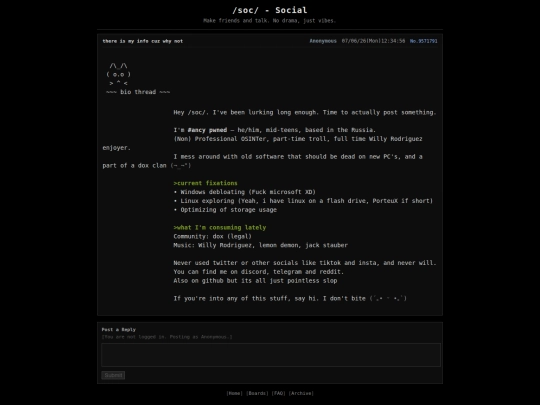Click the ASCII cat face art
This screenshot has width=540, height=405.
coord(118,74)
